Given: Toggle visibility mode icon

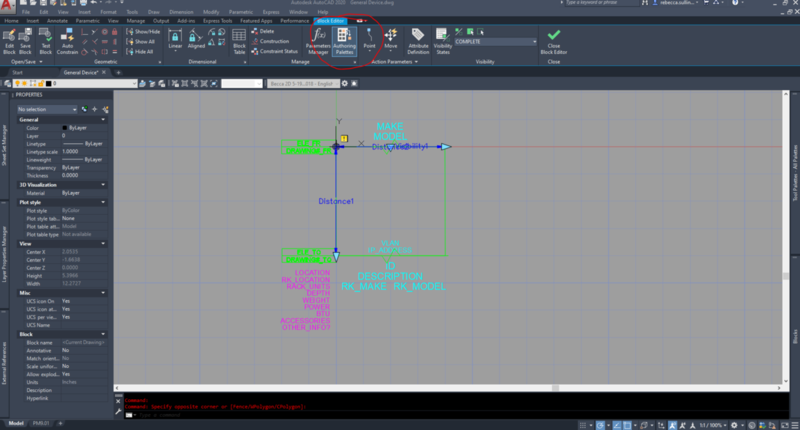Looking at the screenshot, I should coord(459,32).
